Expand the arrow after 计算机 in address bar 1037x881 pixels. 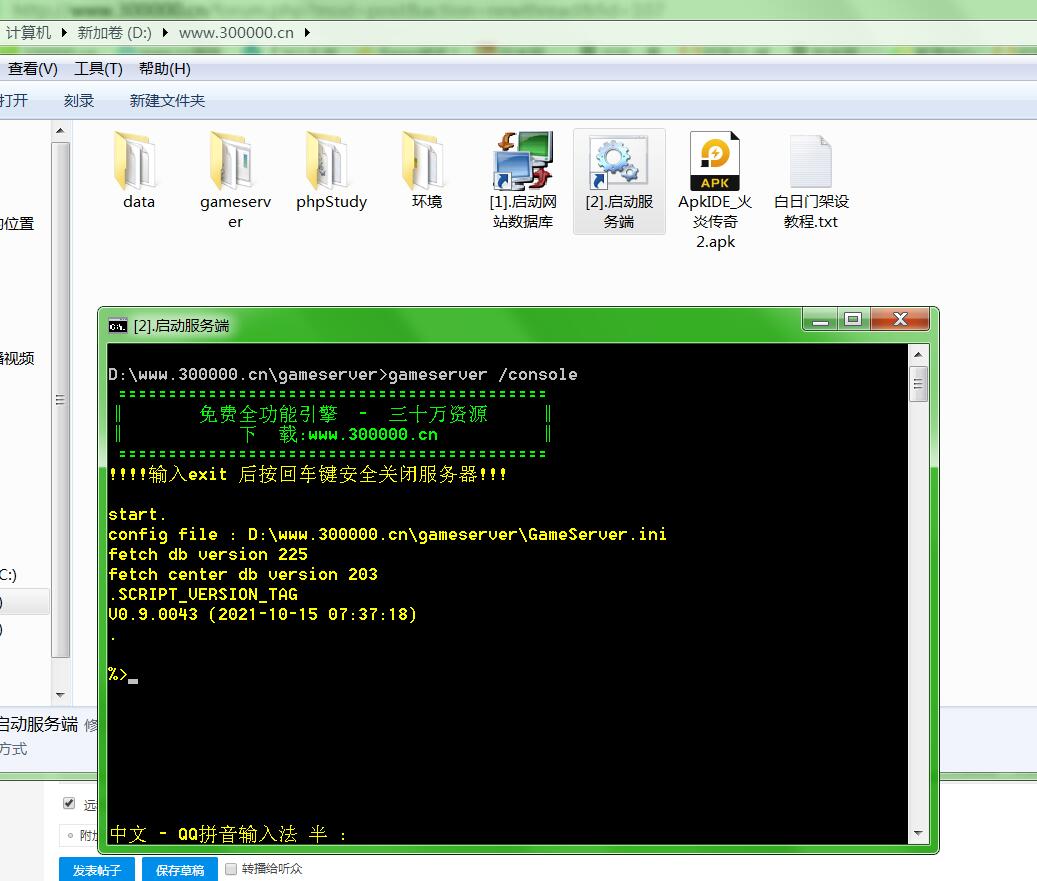click(64, 32)
